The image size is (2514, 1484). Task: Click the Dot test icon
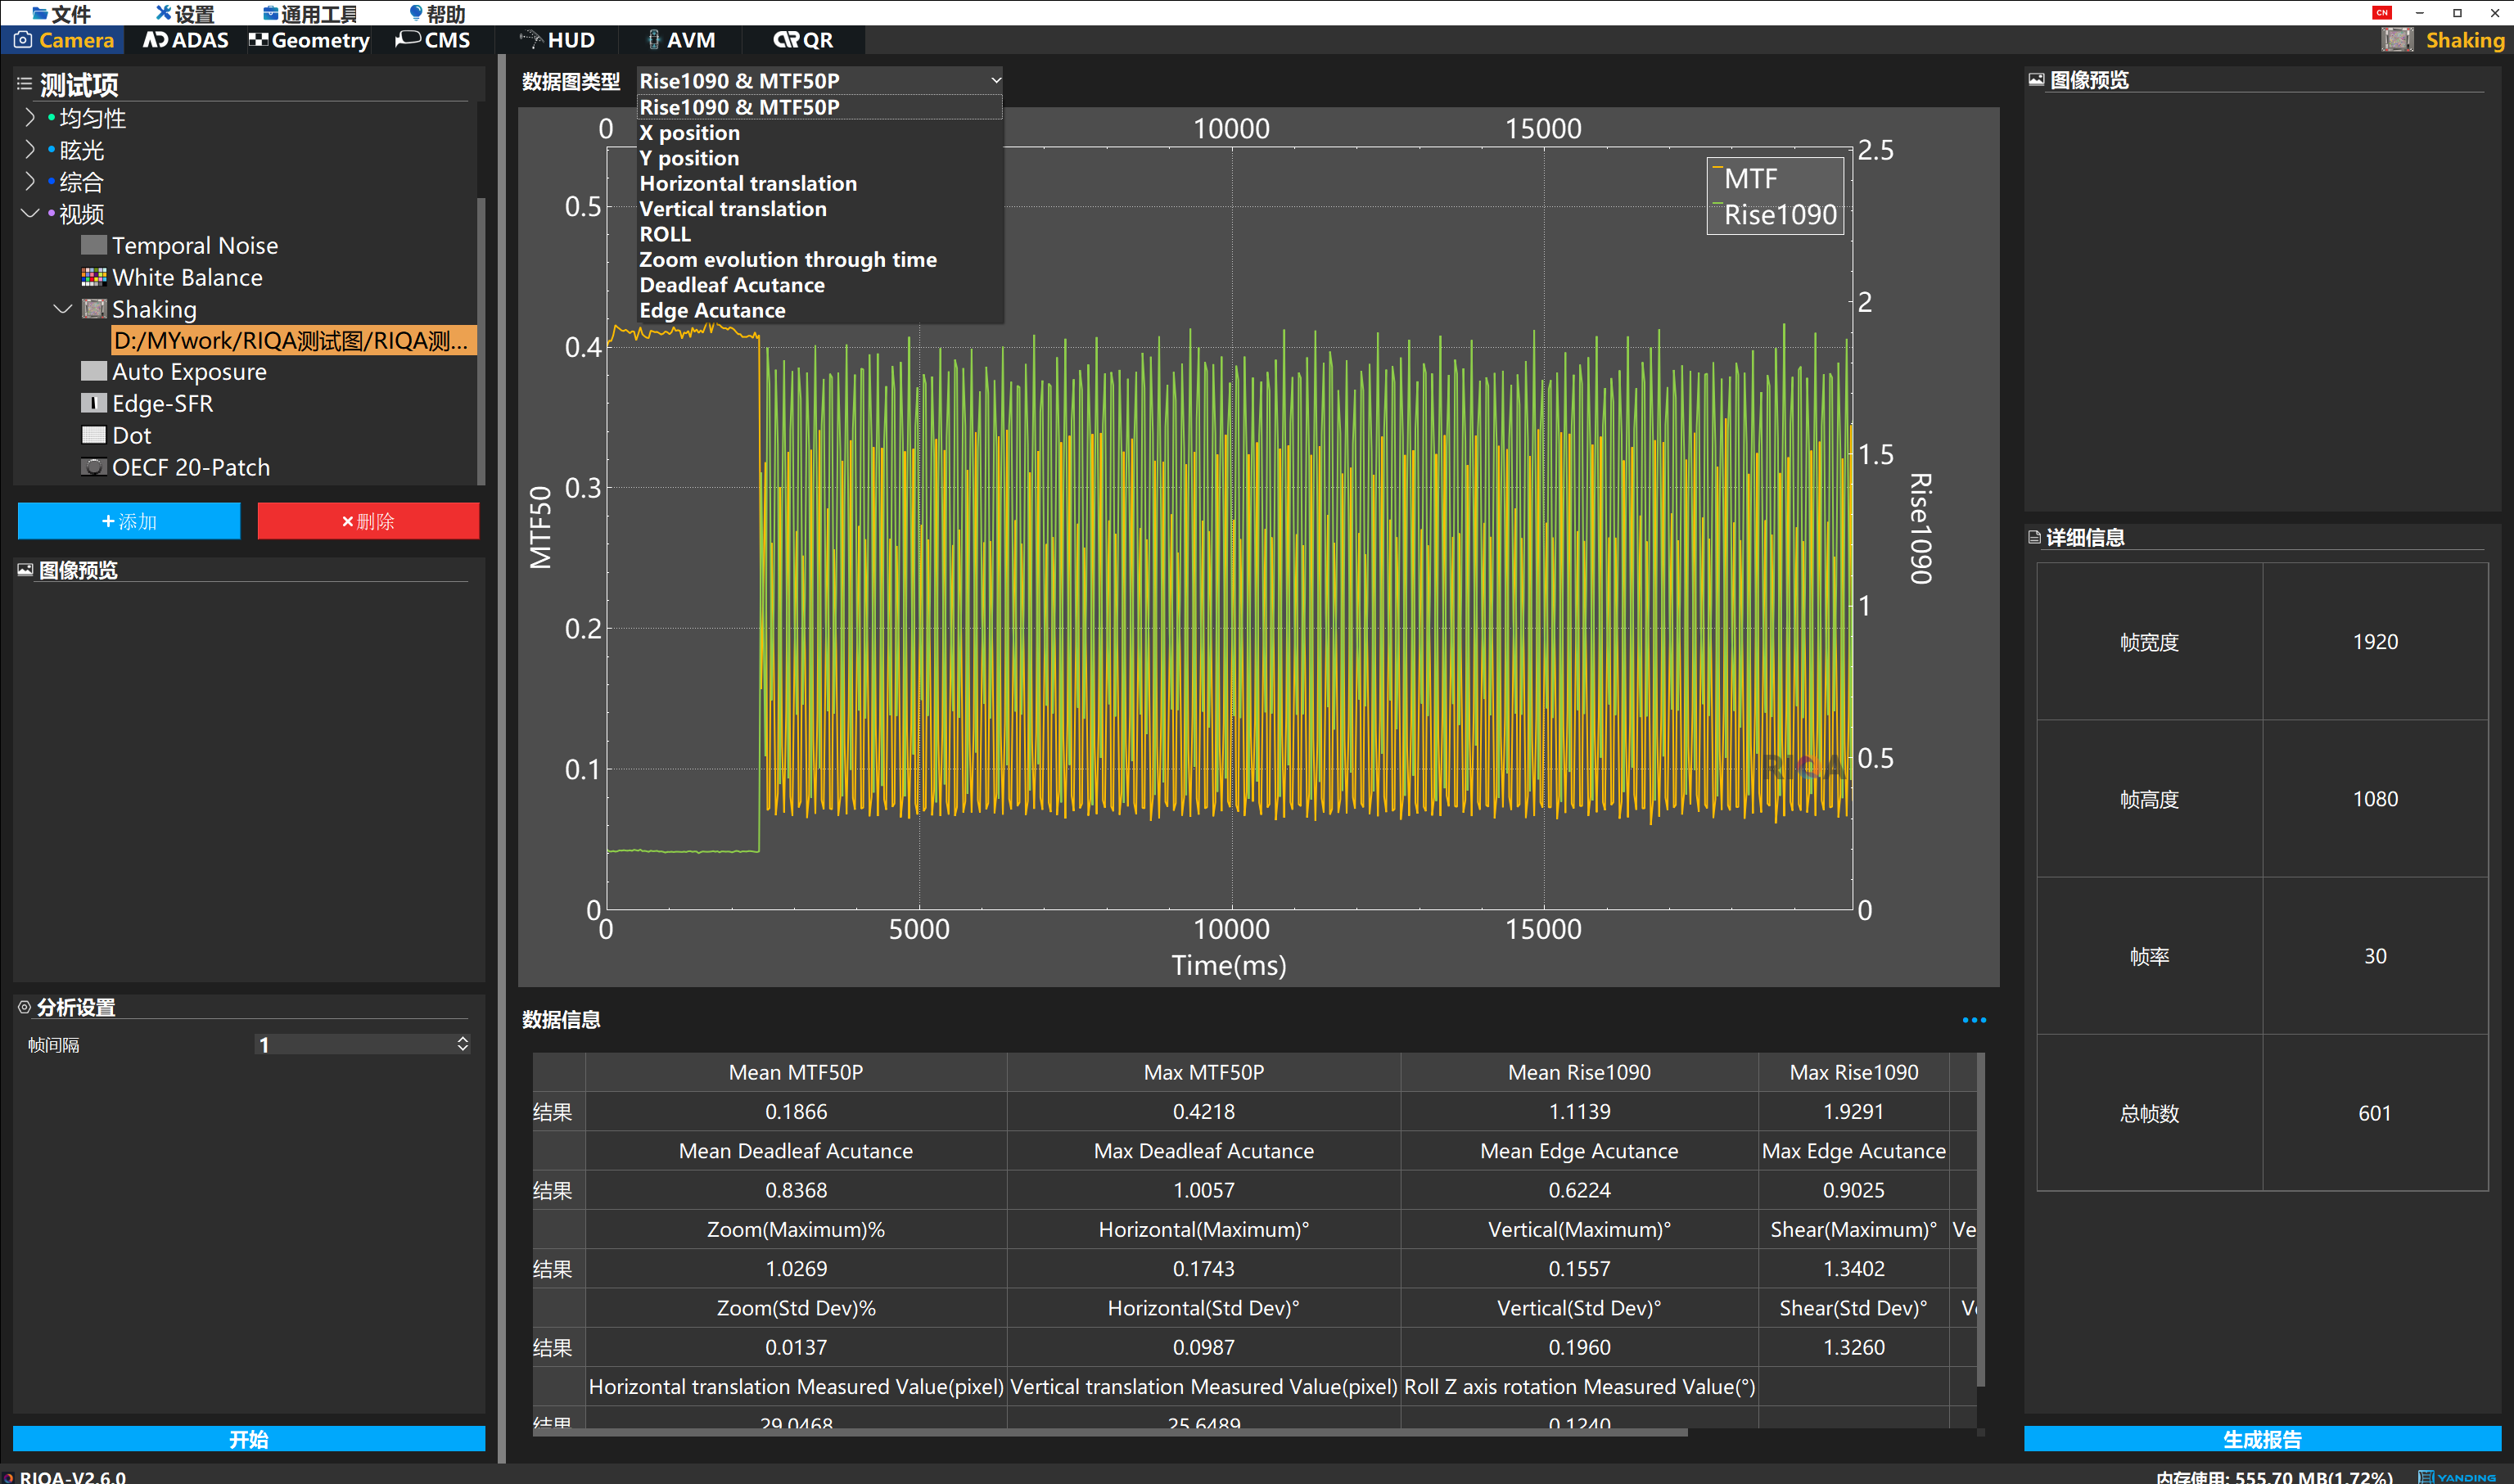(93, 435)
